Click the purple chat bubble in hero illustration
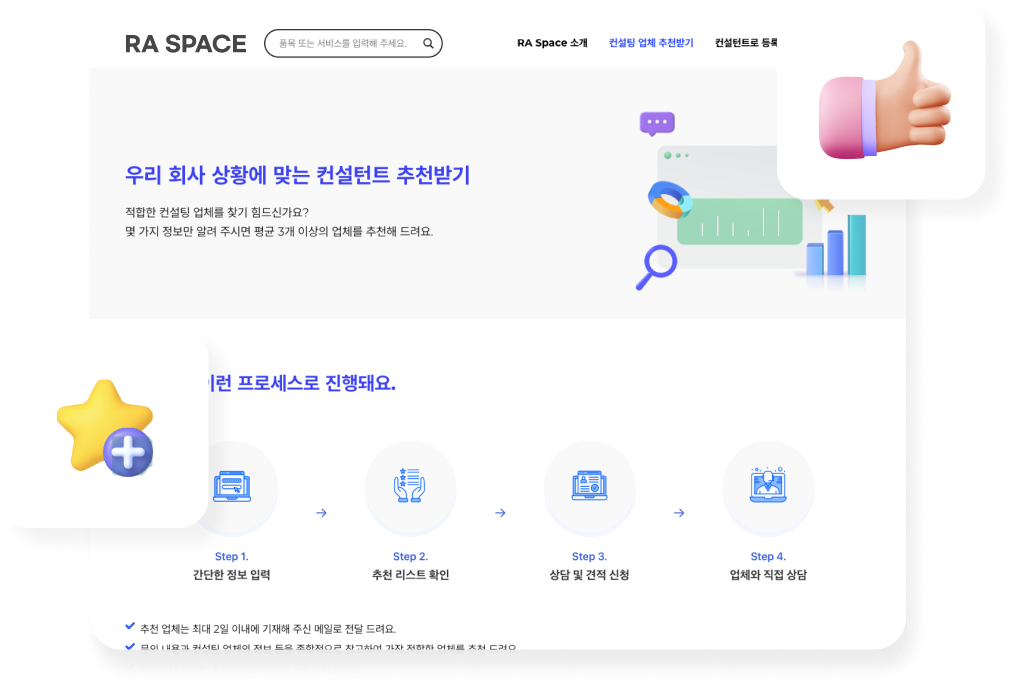 657,124
